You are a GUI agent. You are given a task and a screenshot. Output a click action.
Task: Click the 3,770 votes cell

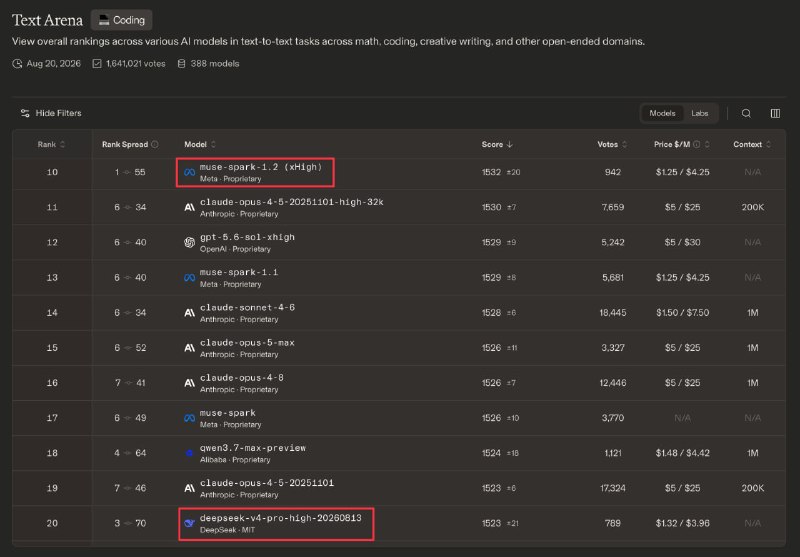(x=612, y=418)
